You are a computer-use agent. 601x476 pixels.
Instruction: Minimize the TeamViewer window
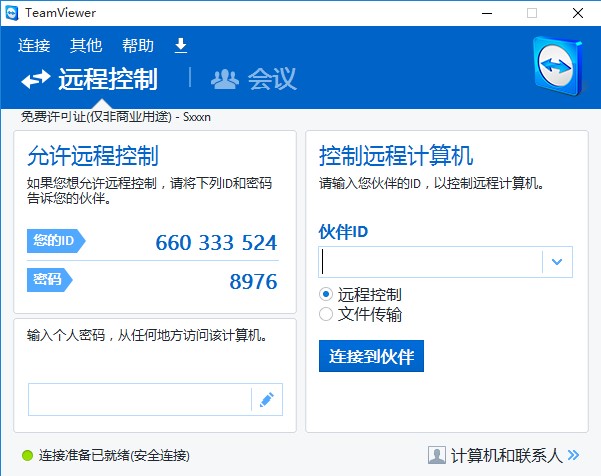487,13
